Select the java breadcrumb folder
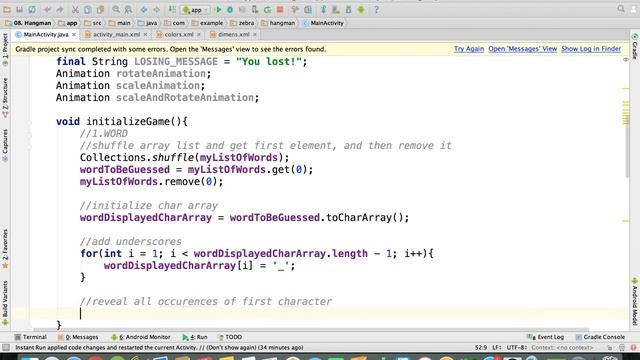This screenshot has width=640, height=360. coord(147,23)
